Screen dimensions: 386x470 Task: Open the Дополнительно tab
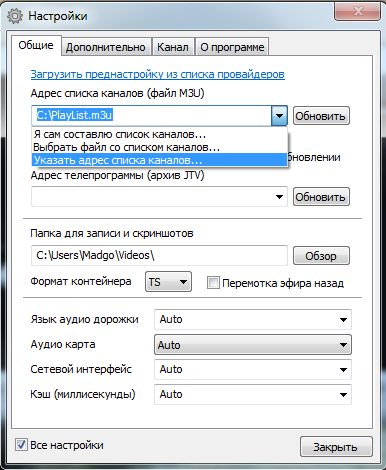[x=106, y=47]
